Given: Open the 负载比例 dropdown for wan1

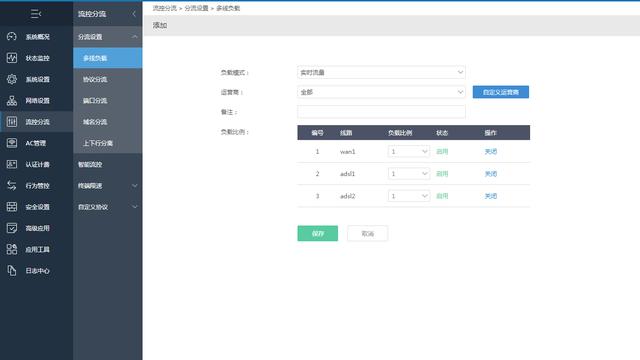Looking at the screenshot, I should [409, 151].
